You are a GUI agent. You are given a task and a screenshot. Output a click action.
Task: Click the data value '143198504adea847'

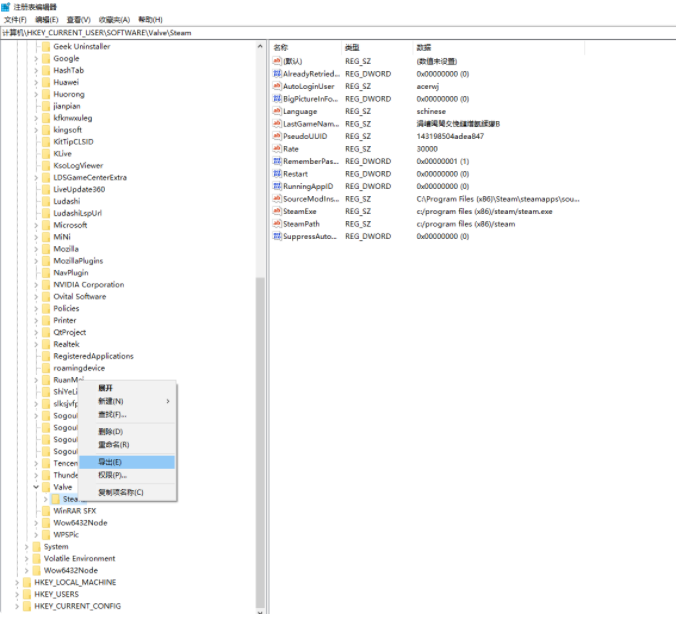450,136
